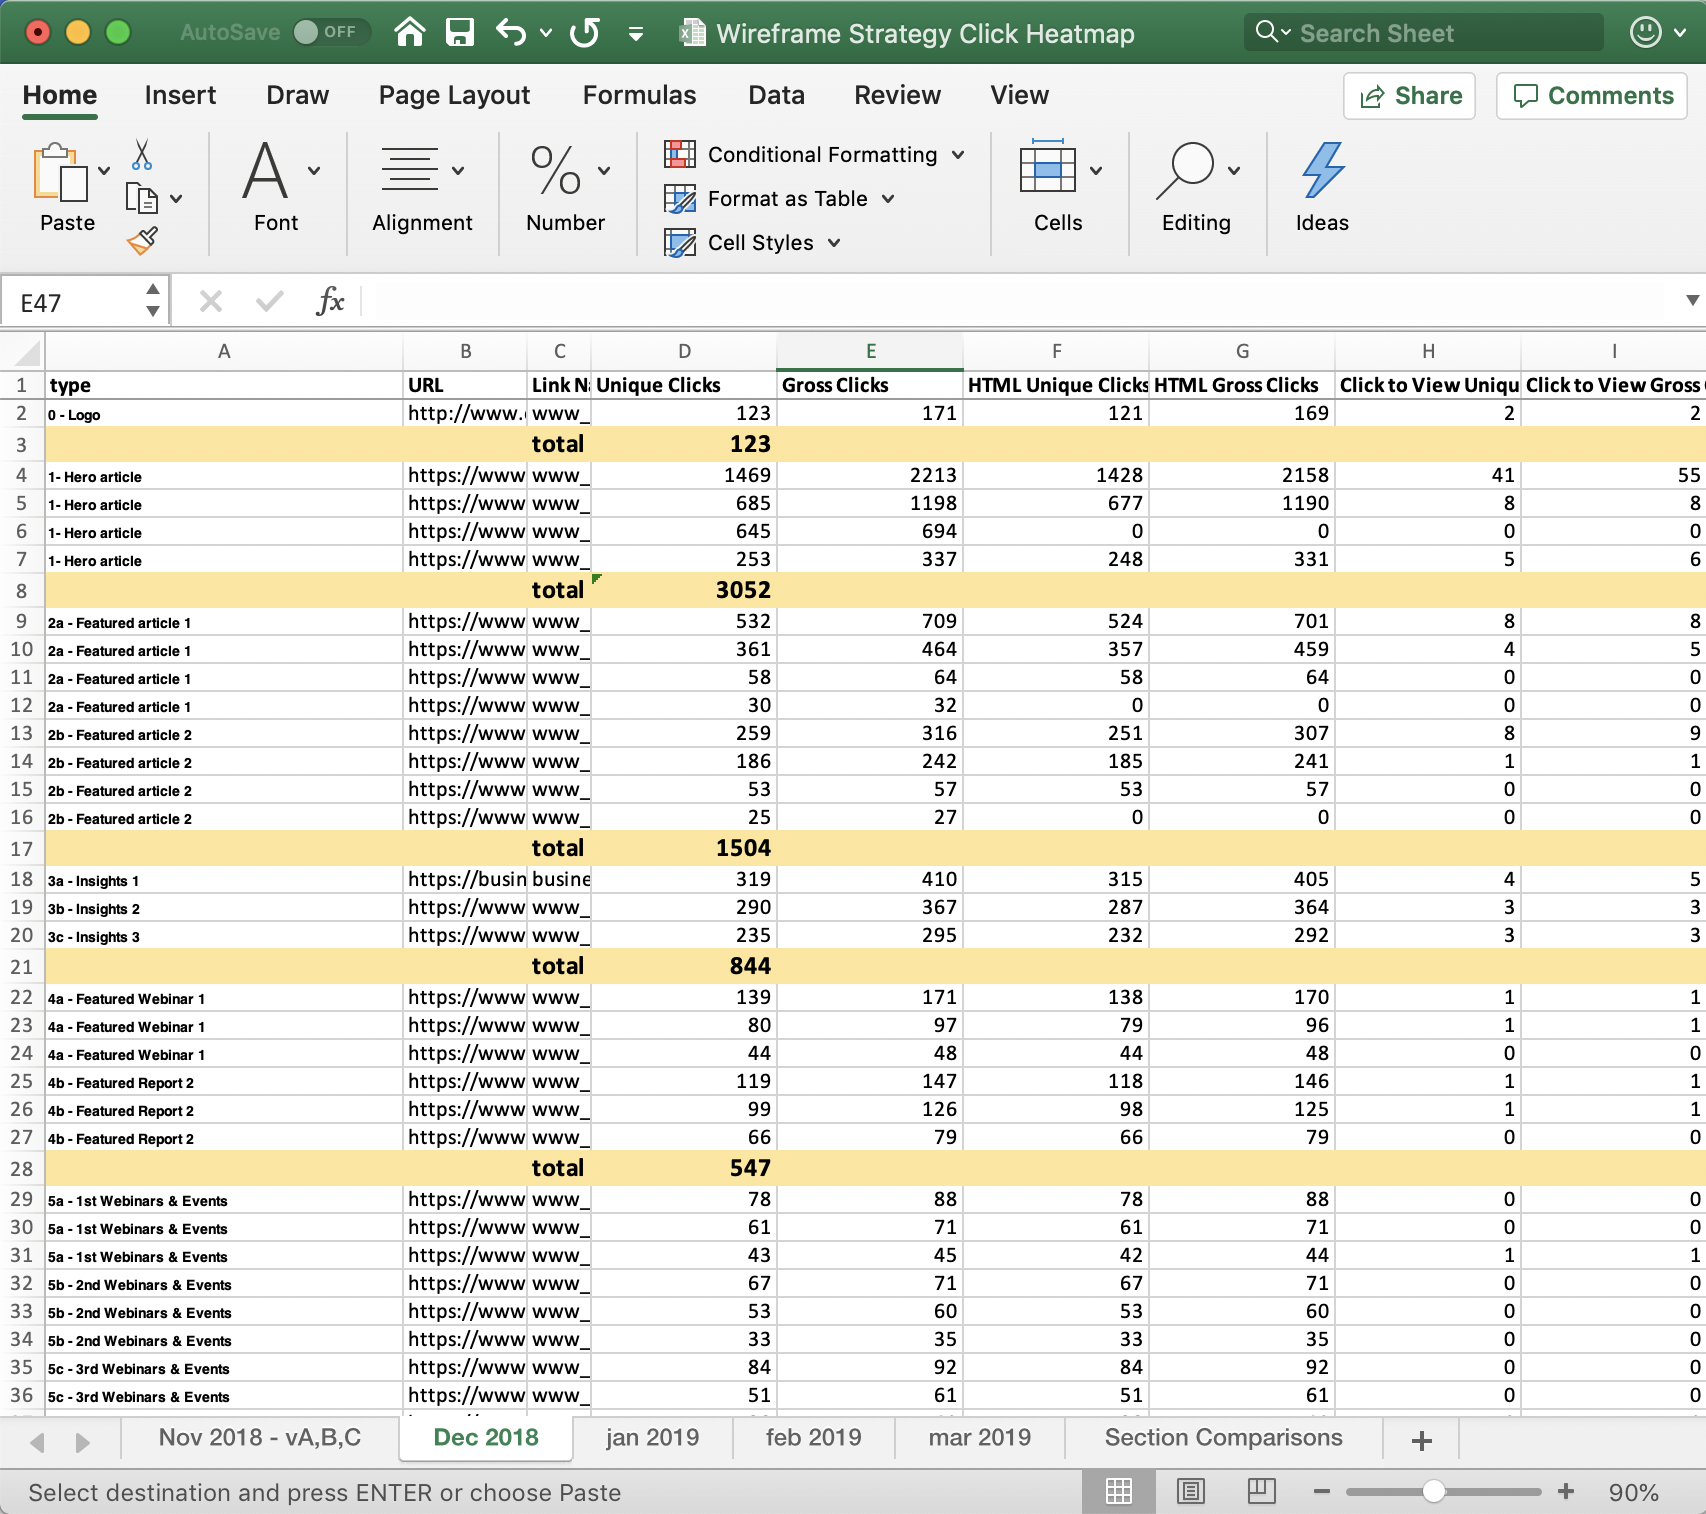
Task: Switch to the feb 2019 sheet
Action: (813, 1438)
